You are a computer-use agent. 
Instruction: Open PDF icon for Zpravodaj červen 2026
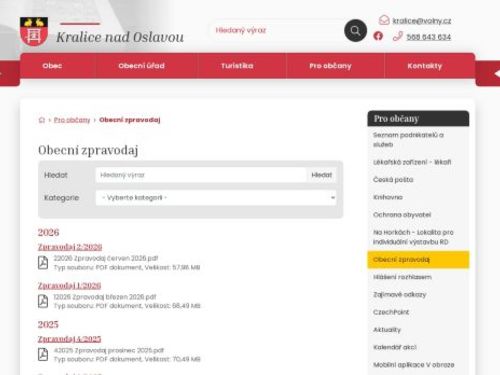(x=43, y=263)
